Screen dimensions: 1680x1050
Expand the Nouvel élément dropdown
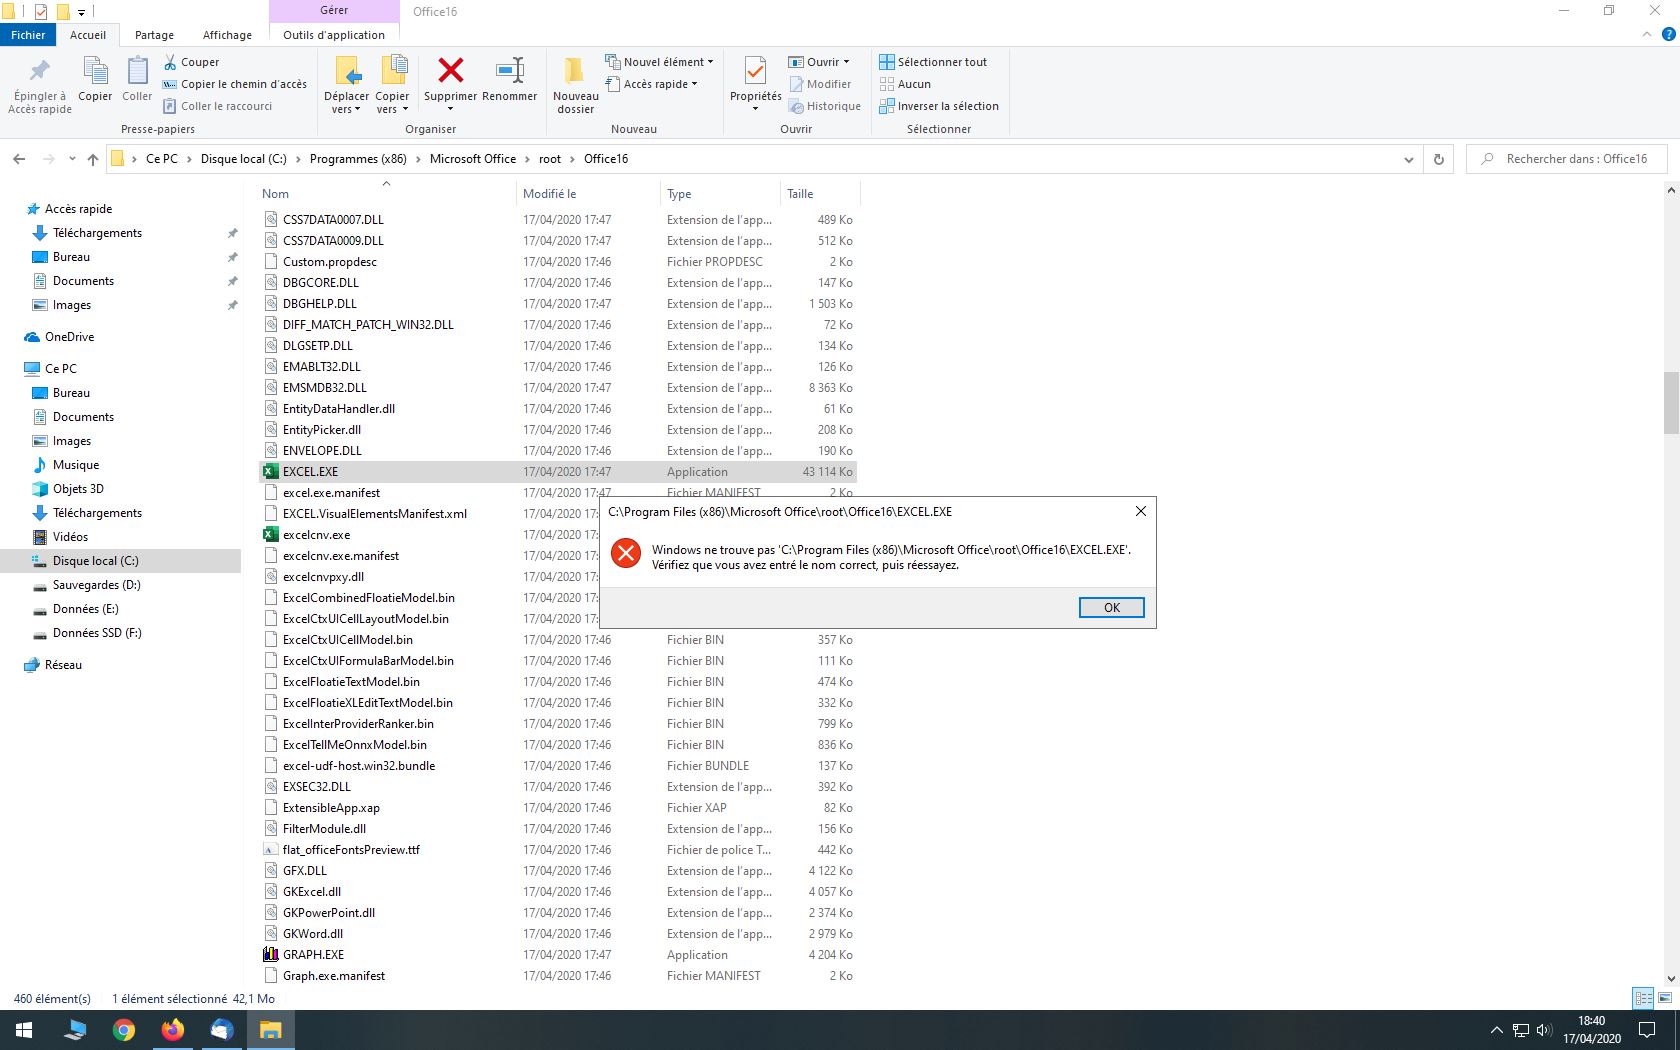pos(659,62)
